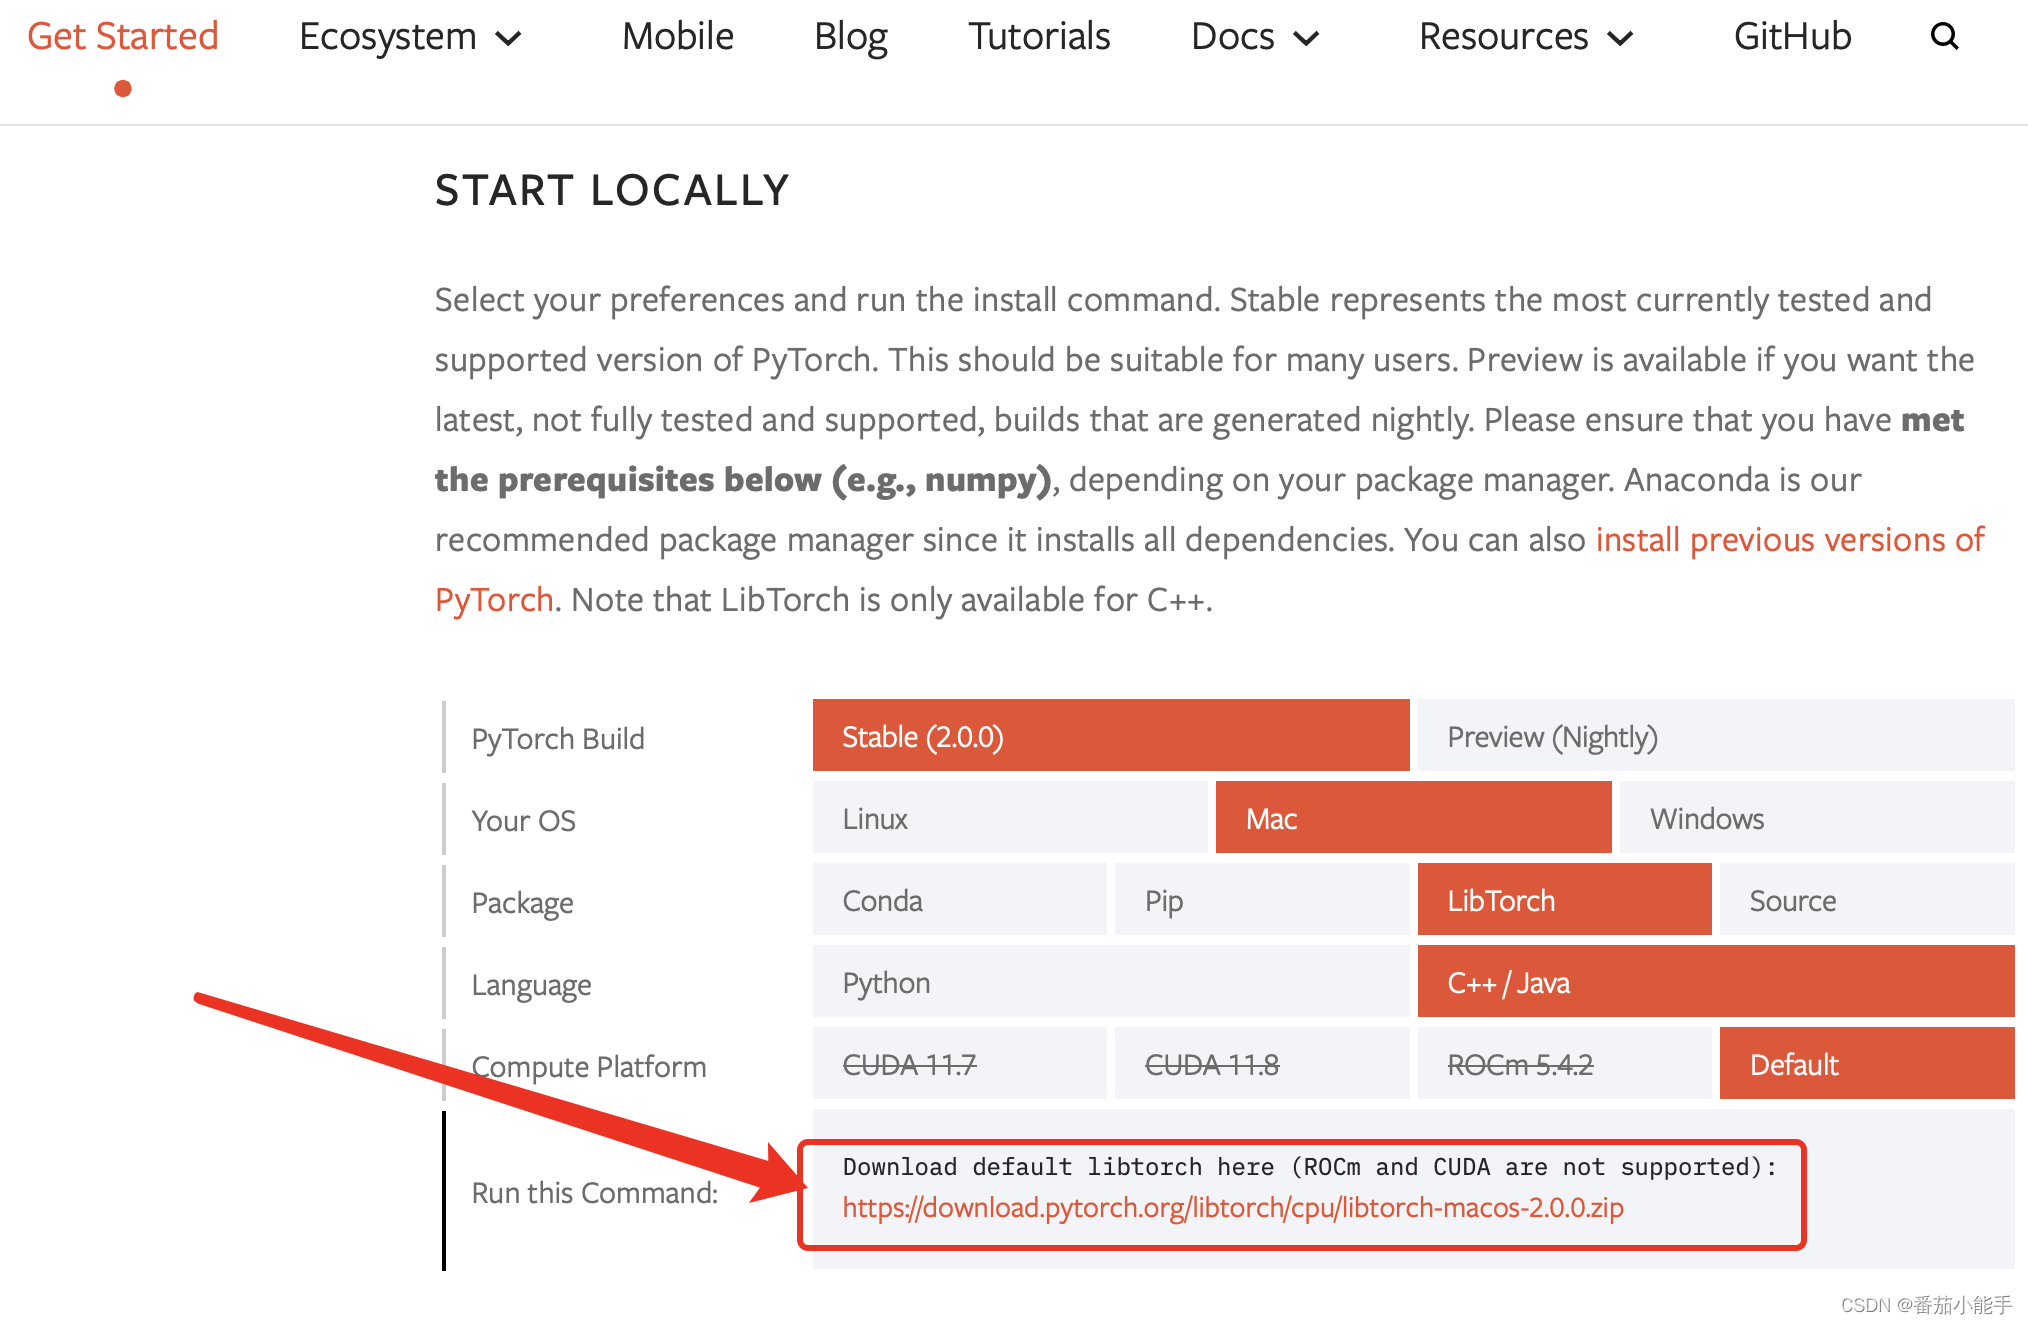Select the Pip package option
This screenshot has height=1324, width=2028.
click(1262, 900)
